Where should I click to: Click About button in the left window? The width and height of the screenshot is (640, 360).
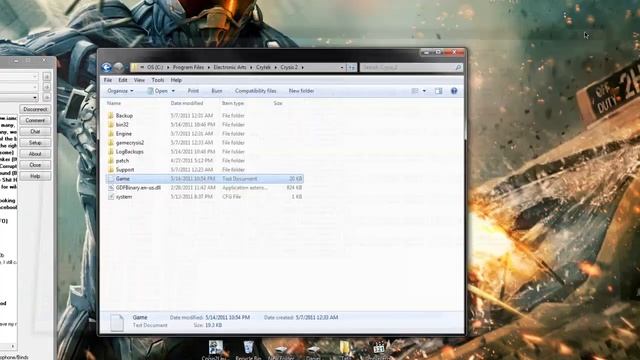(x=35, y=154)
